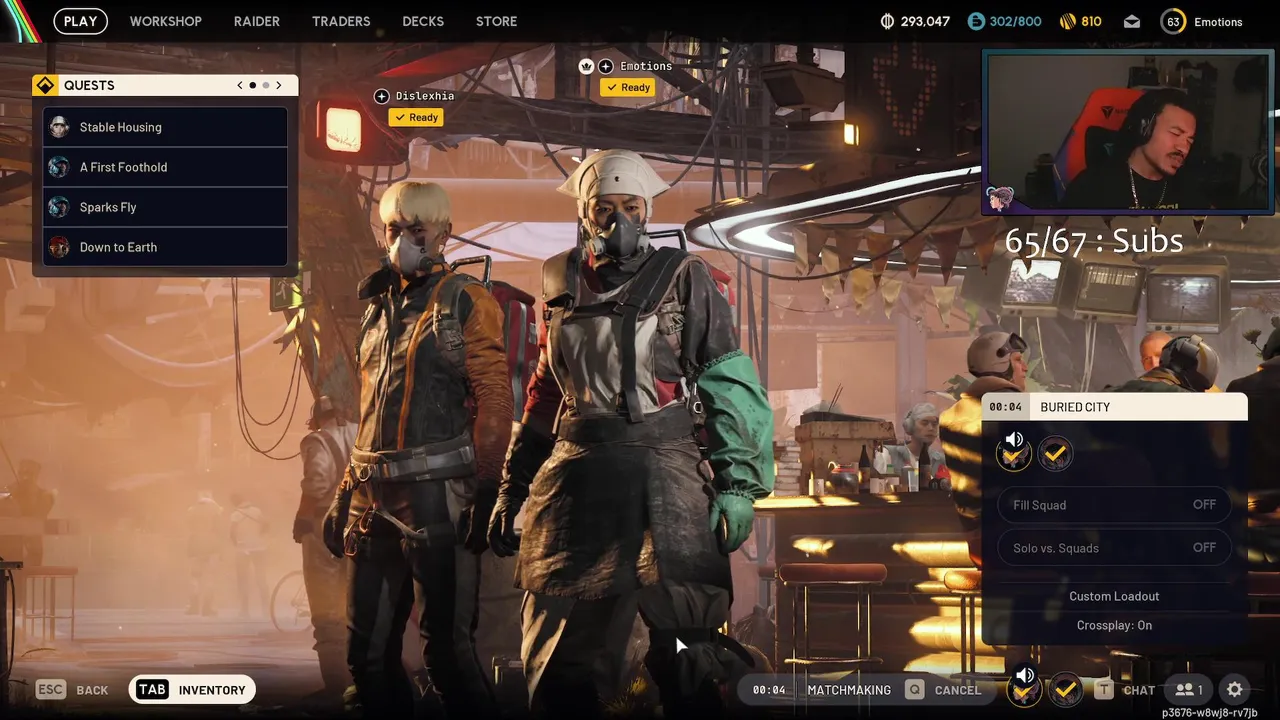
Task: Select the second quests page dot
Action: tap(266, 85)
